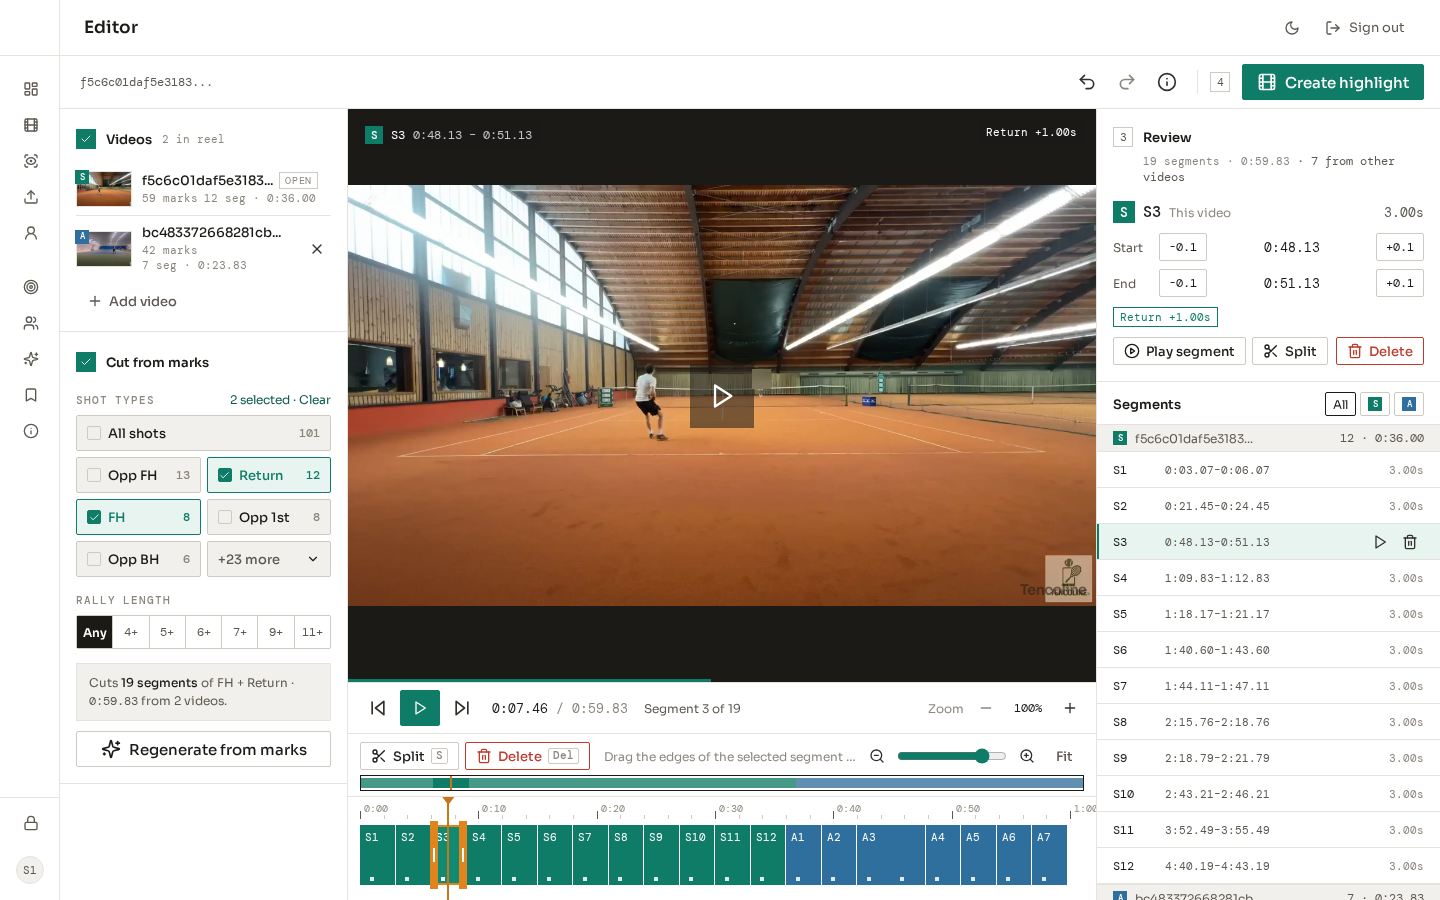Screen dimensions: 1440x900
Task: Check the Opp 1st shot type
Action: click(x=225, y=517)
